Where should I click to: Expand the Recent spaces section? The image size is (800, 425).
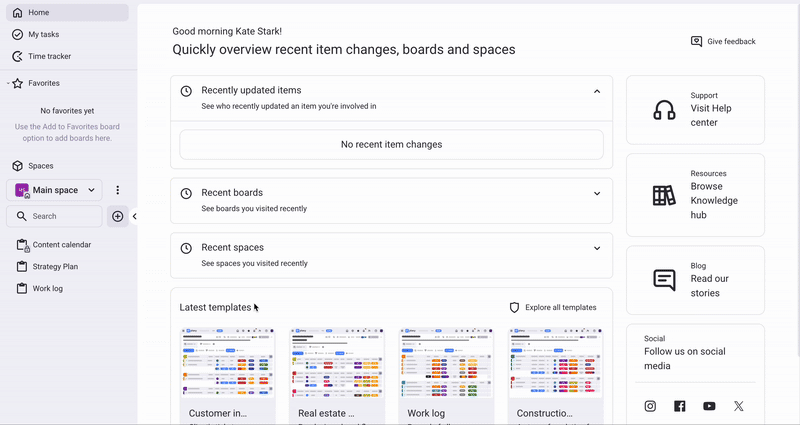pos(597,248)
